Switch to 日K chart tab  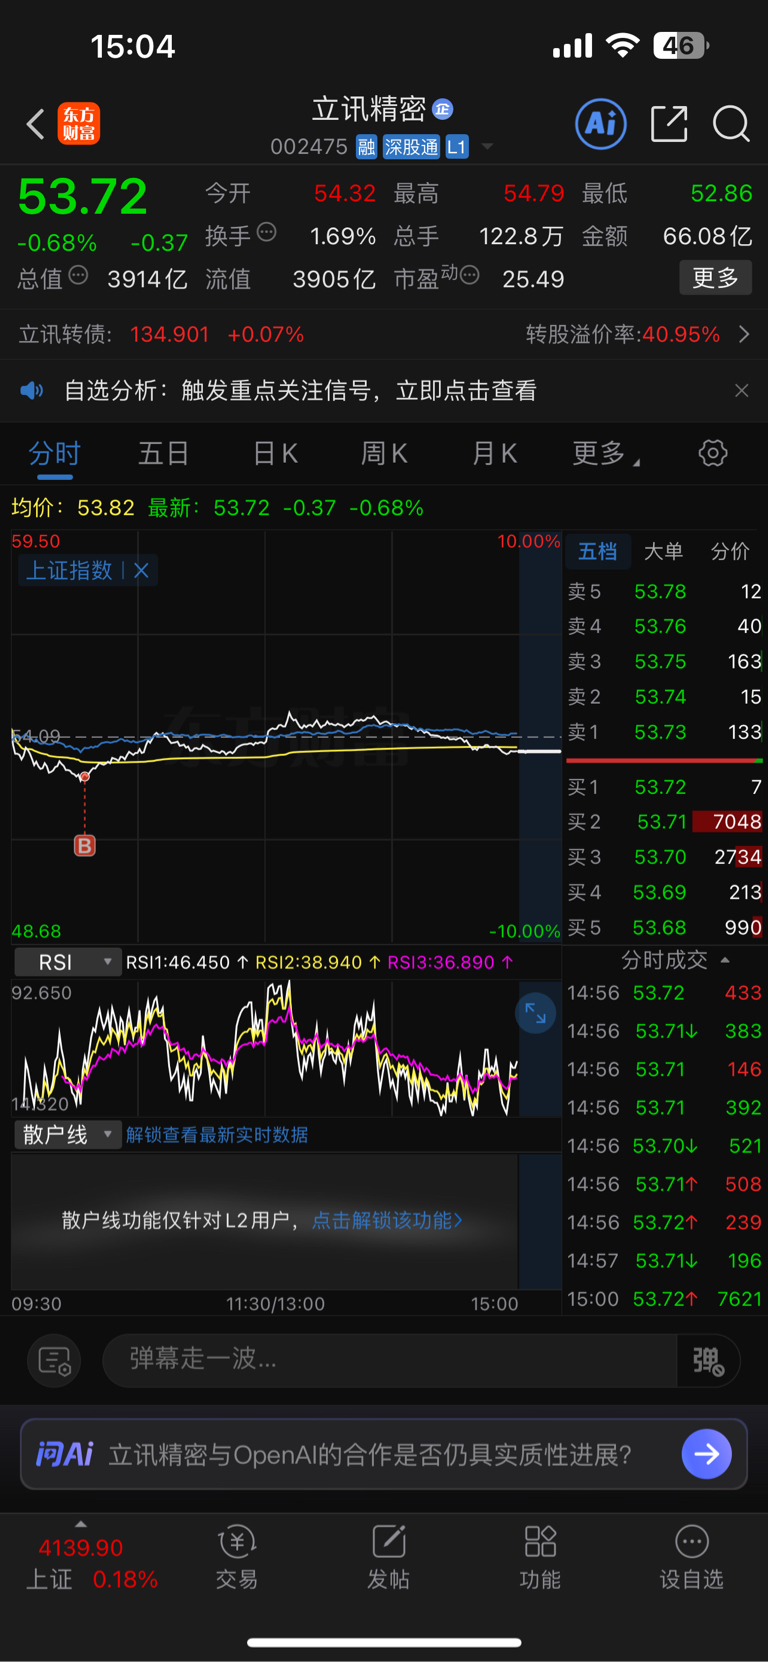pyautogui.click(x=275, y=454)
